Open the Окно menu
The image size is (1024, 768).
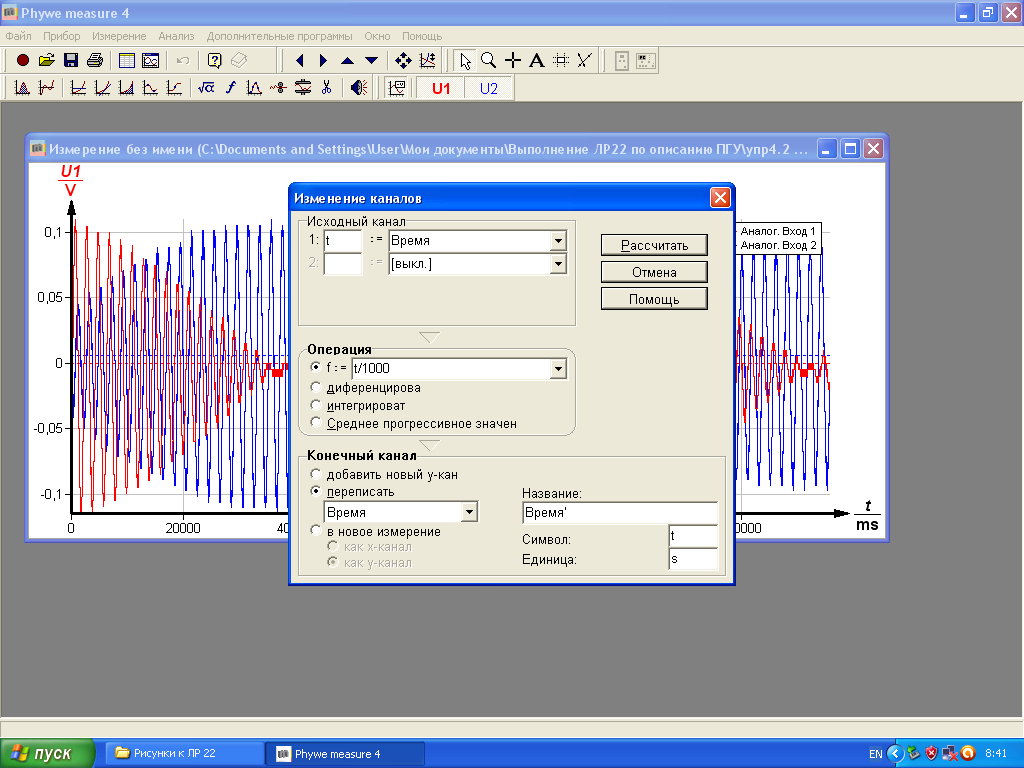[x=377, y=37]
